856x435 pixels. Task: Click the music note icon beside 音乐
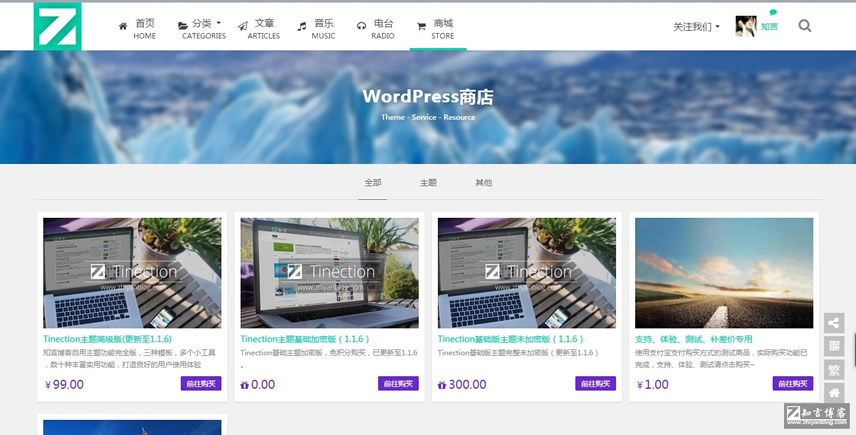tap(302, 26)
